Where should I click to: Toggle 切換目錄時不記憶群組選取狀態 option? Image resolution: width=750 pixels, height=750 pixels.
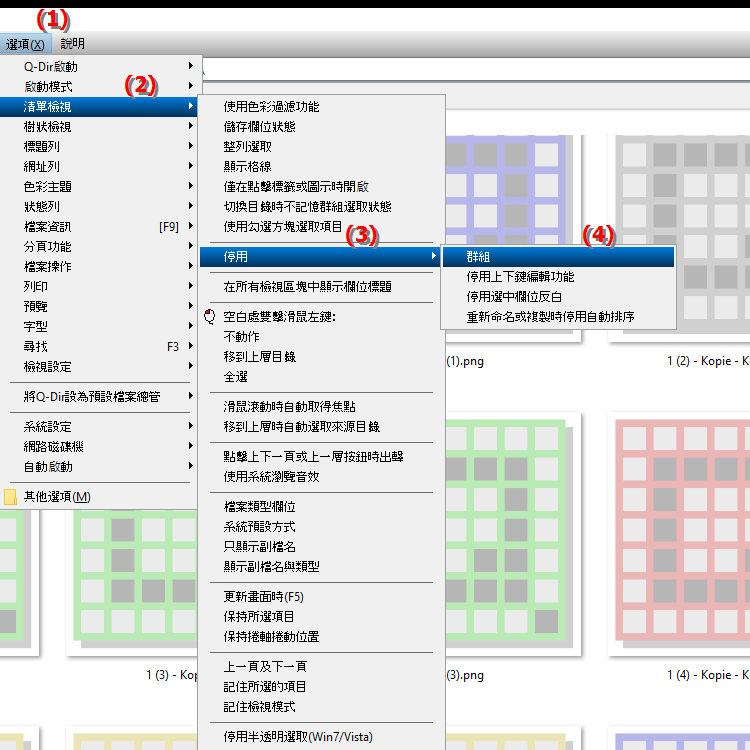coord(321,207)
